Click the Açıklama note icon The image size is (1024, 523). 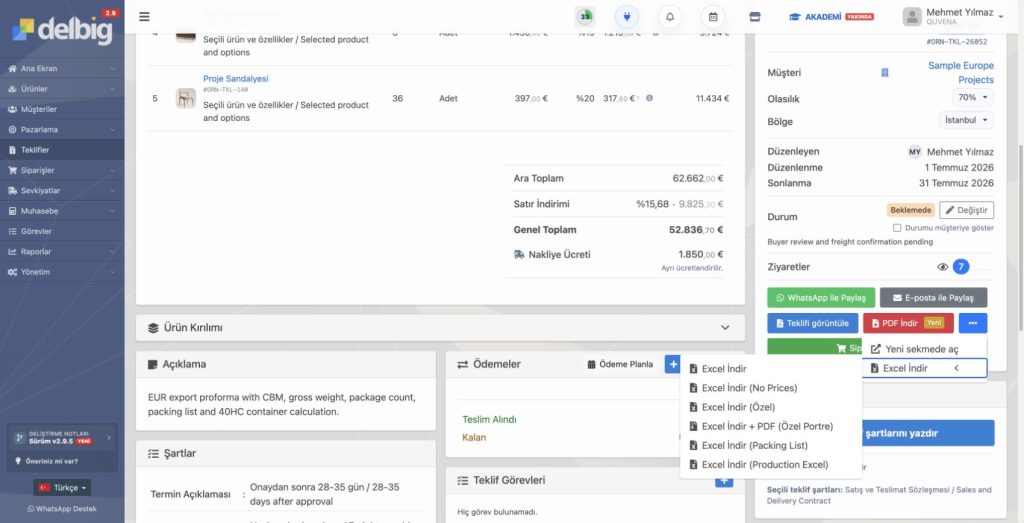(153, 364)
